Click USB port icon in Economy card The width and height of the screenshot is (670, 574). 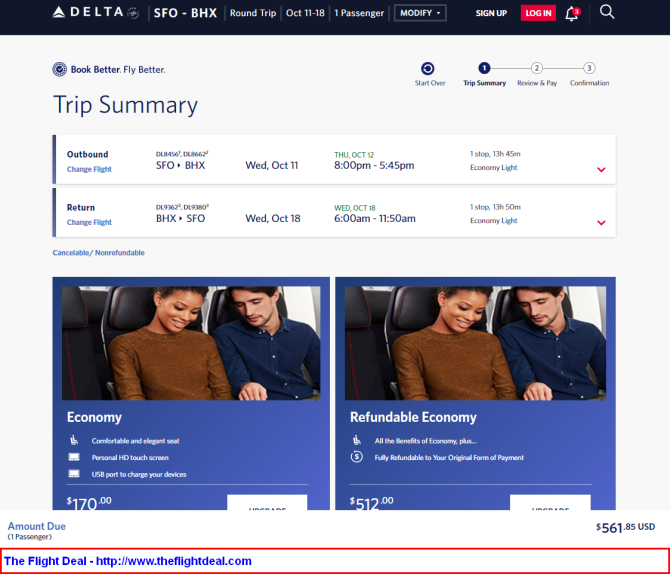74,474
